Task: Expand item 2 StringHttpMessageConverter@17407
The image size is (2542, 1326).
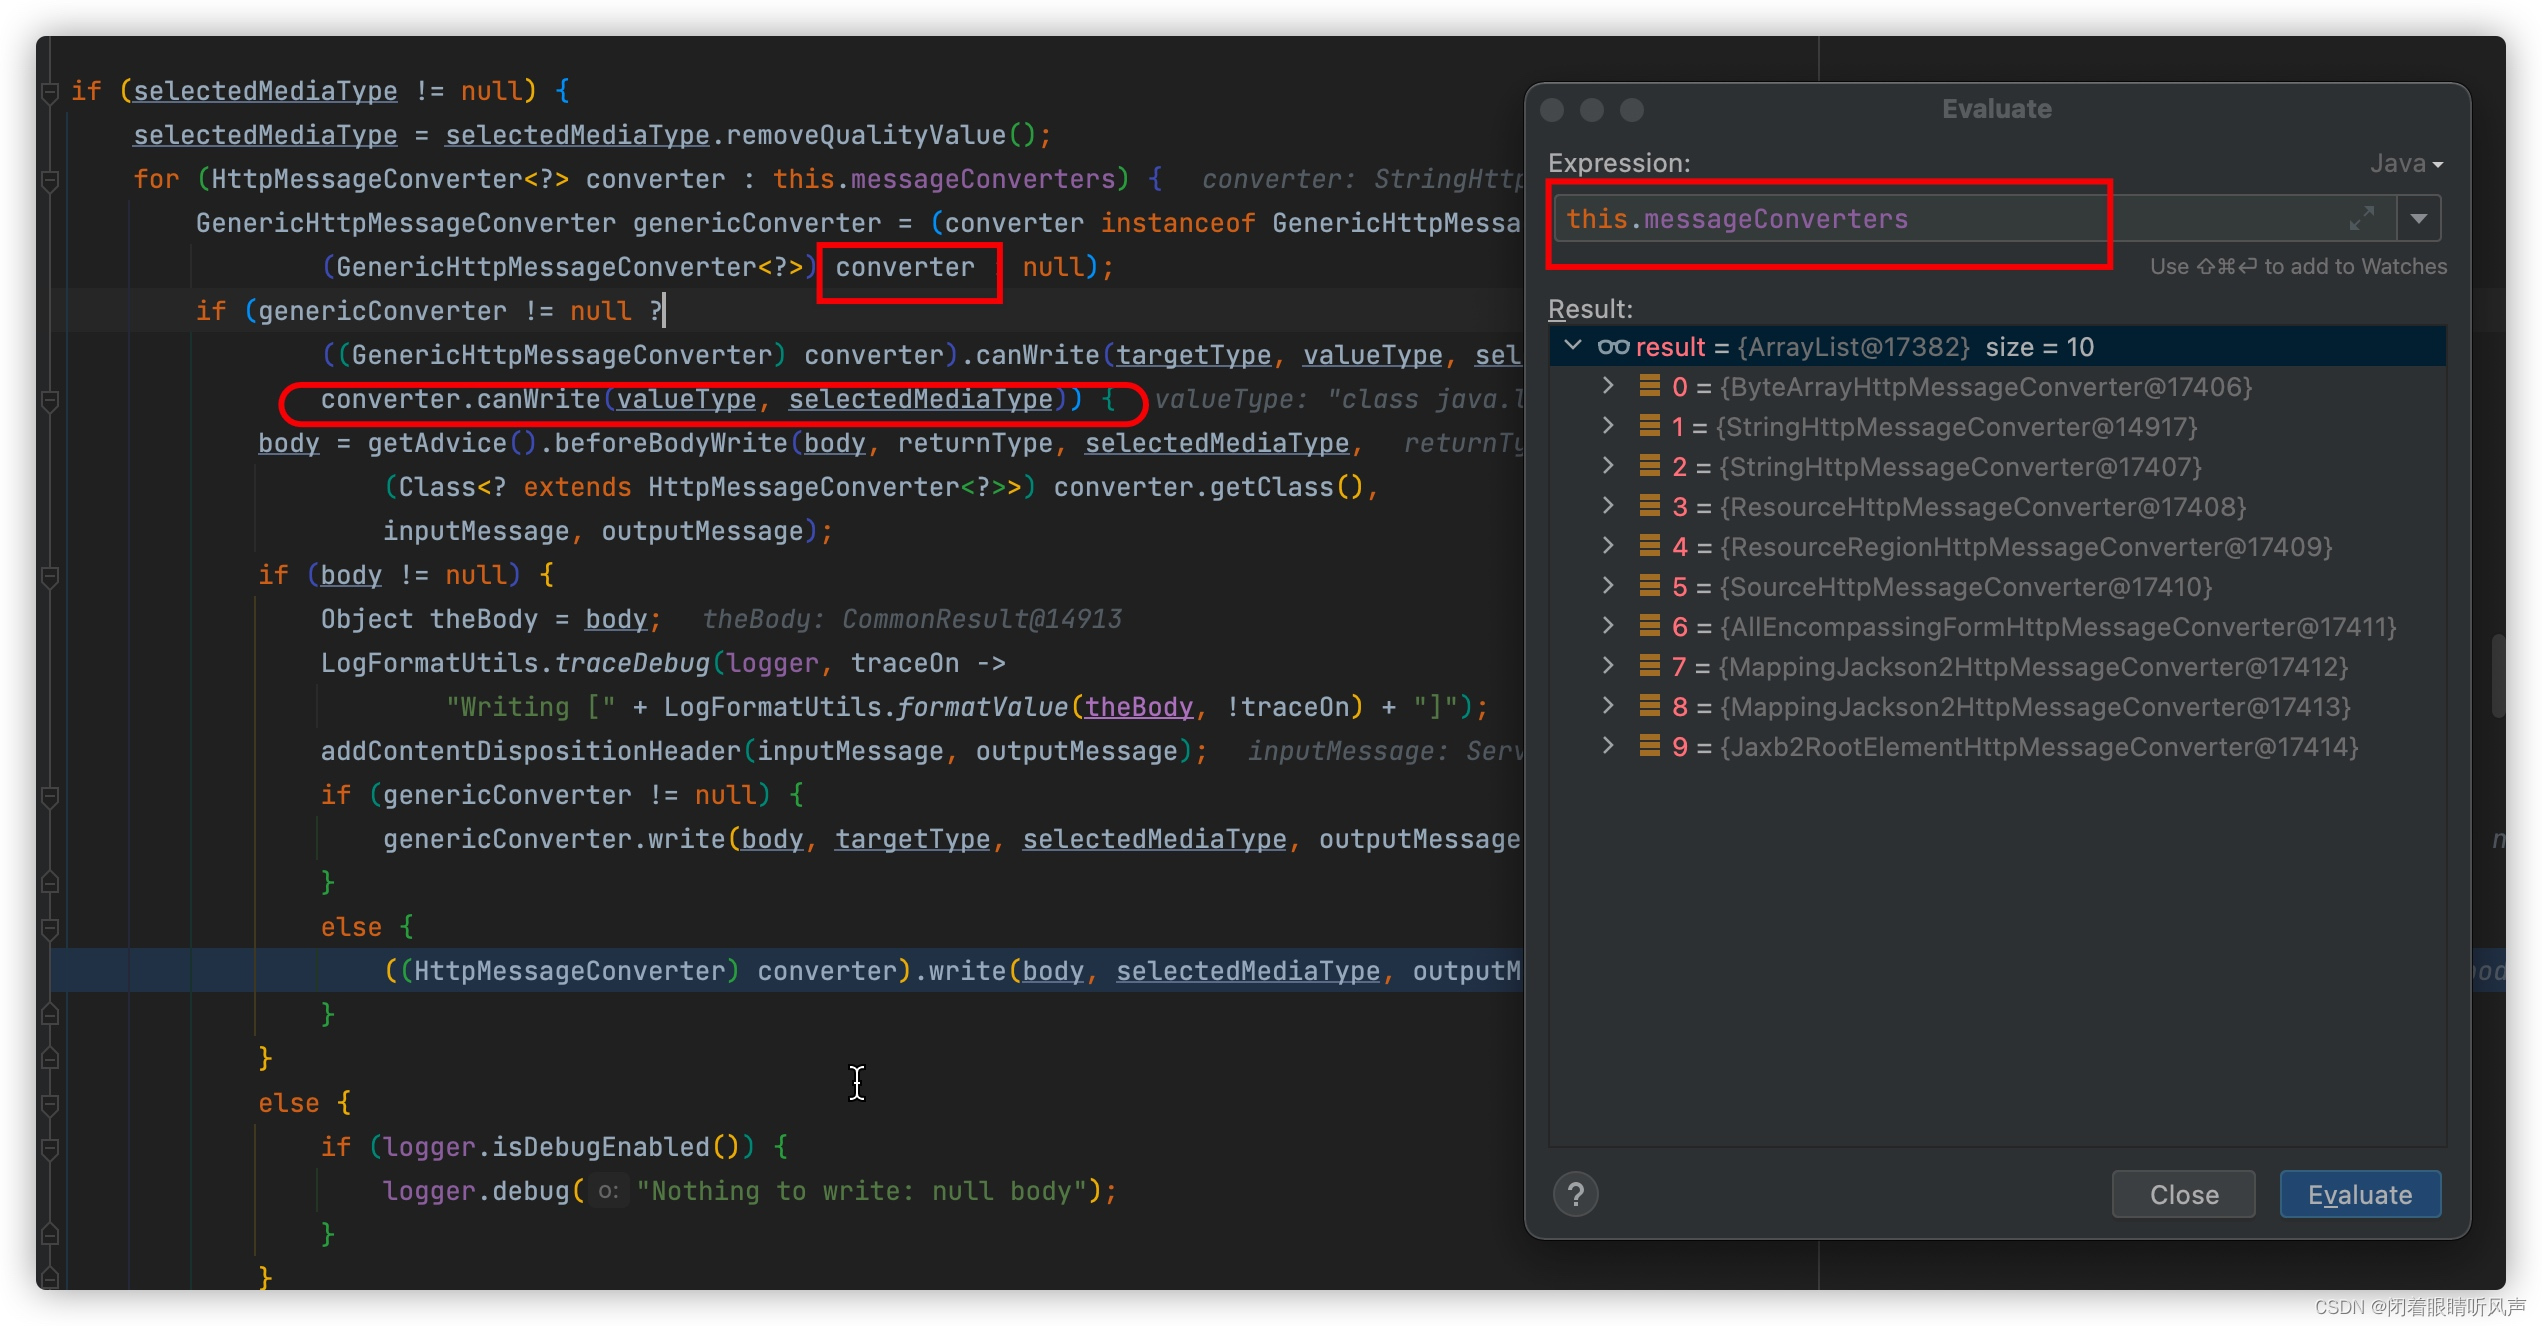Action: (1608, 465)
